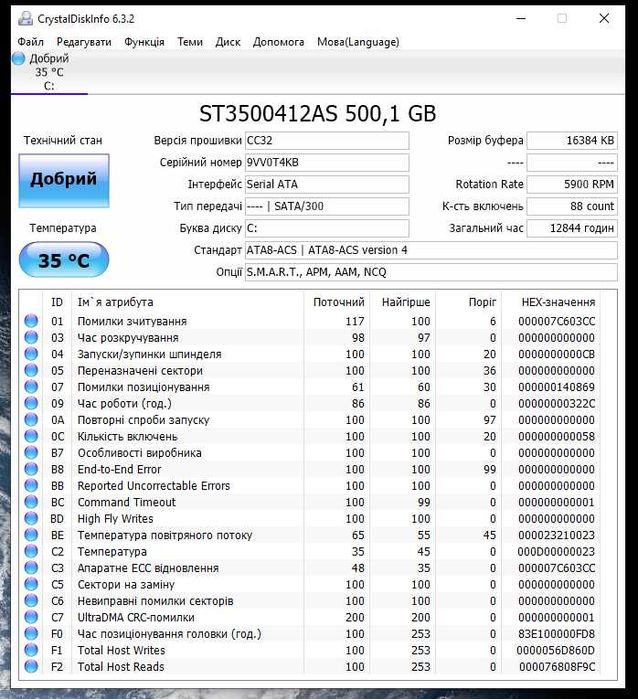Click the options field S.M.A.R.T., APM, AAM, NCQ
The height and width of the screenshot is (699, 638).
tap(431, 272)
